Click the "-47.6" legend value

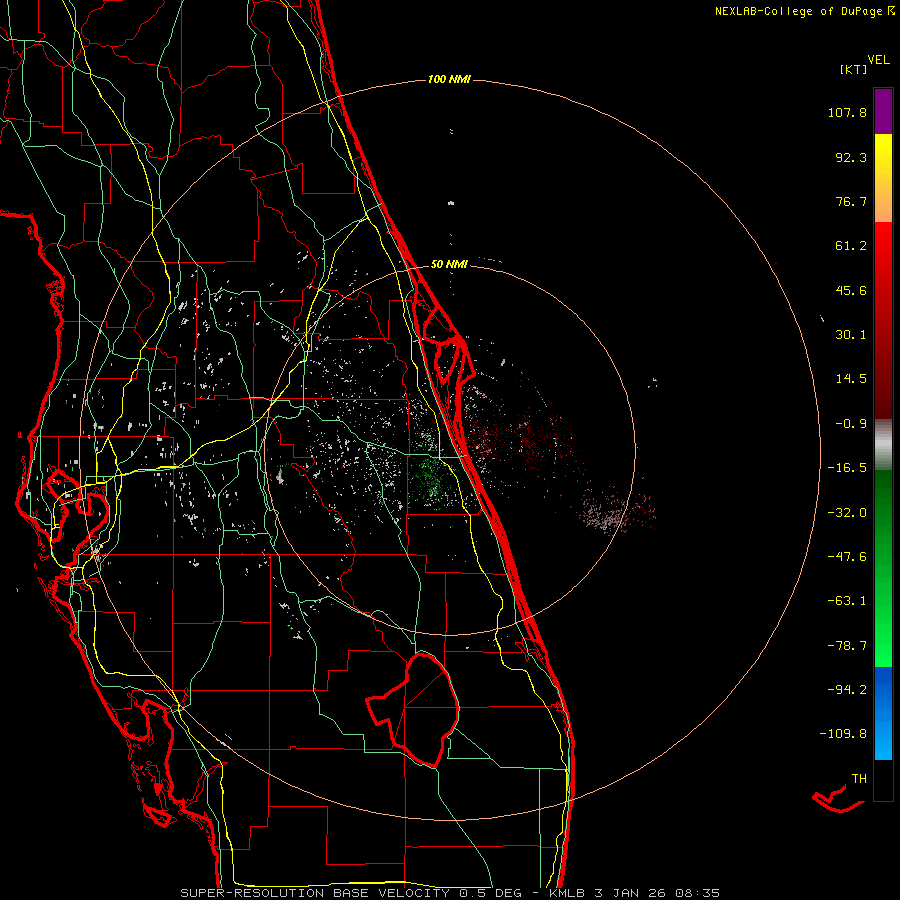(847, 557)
